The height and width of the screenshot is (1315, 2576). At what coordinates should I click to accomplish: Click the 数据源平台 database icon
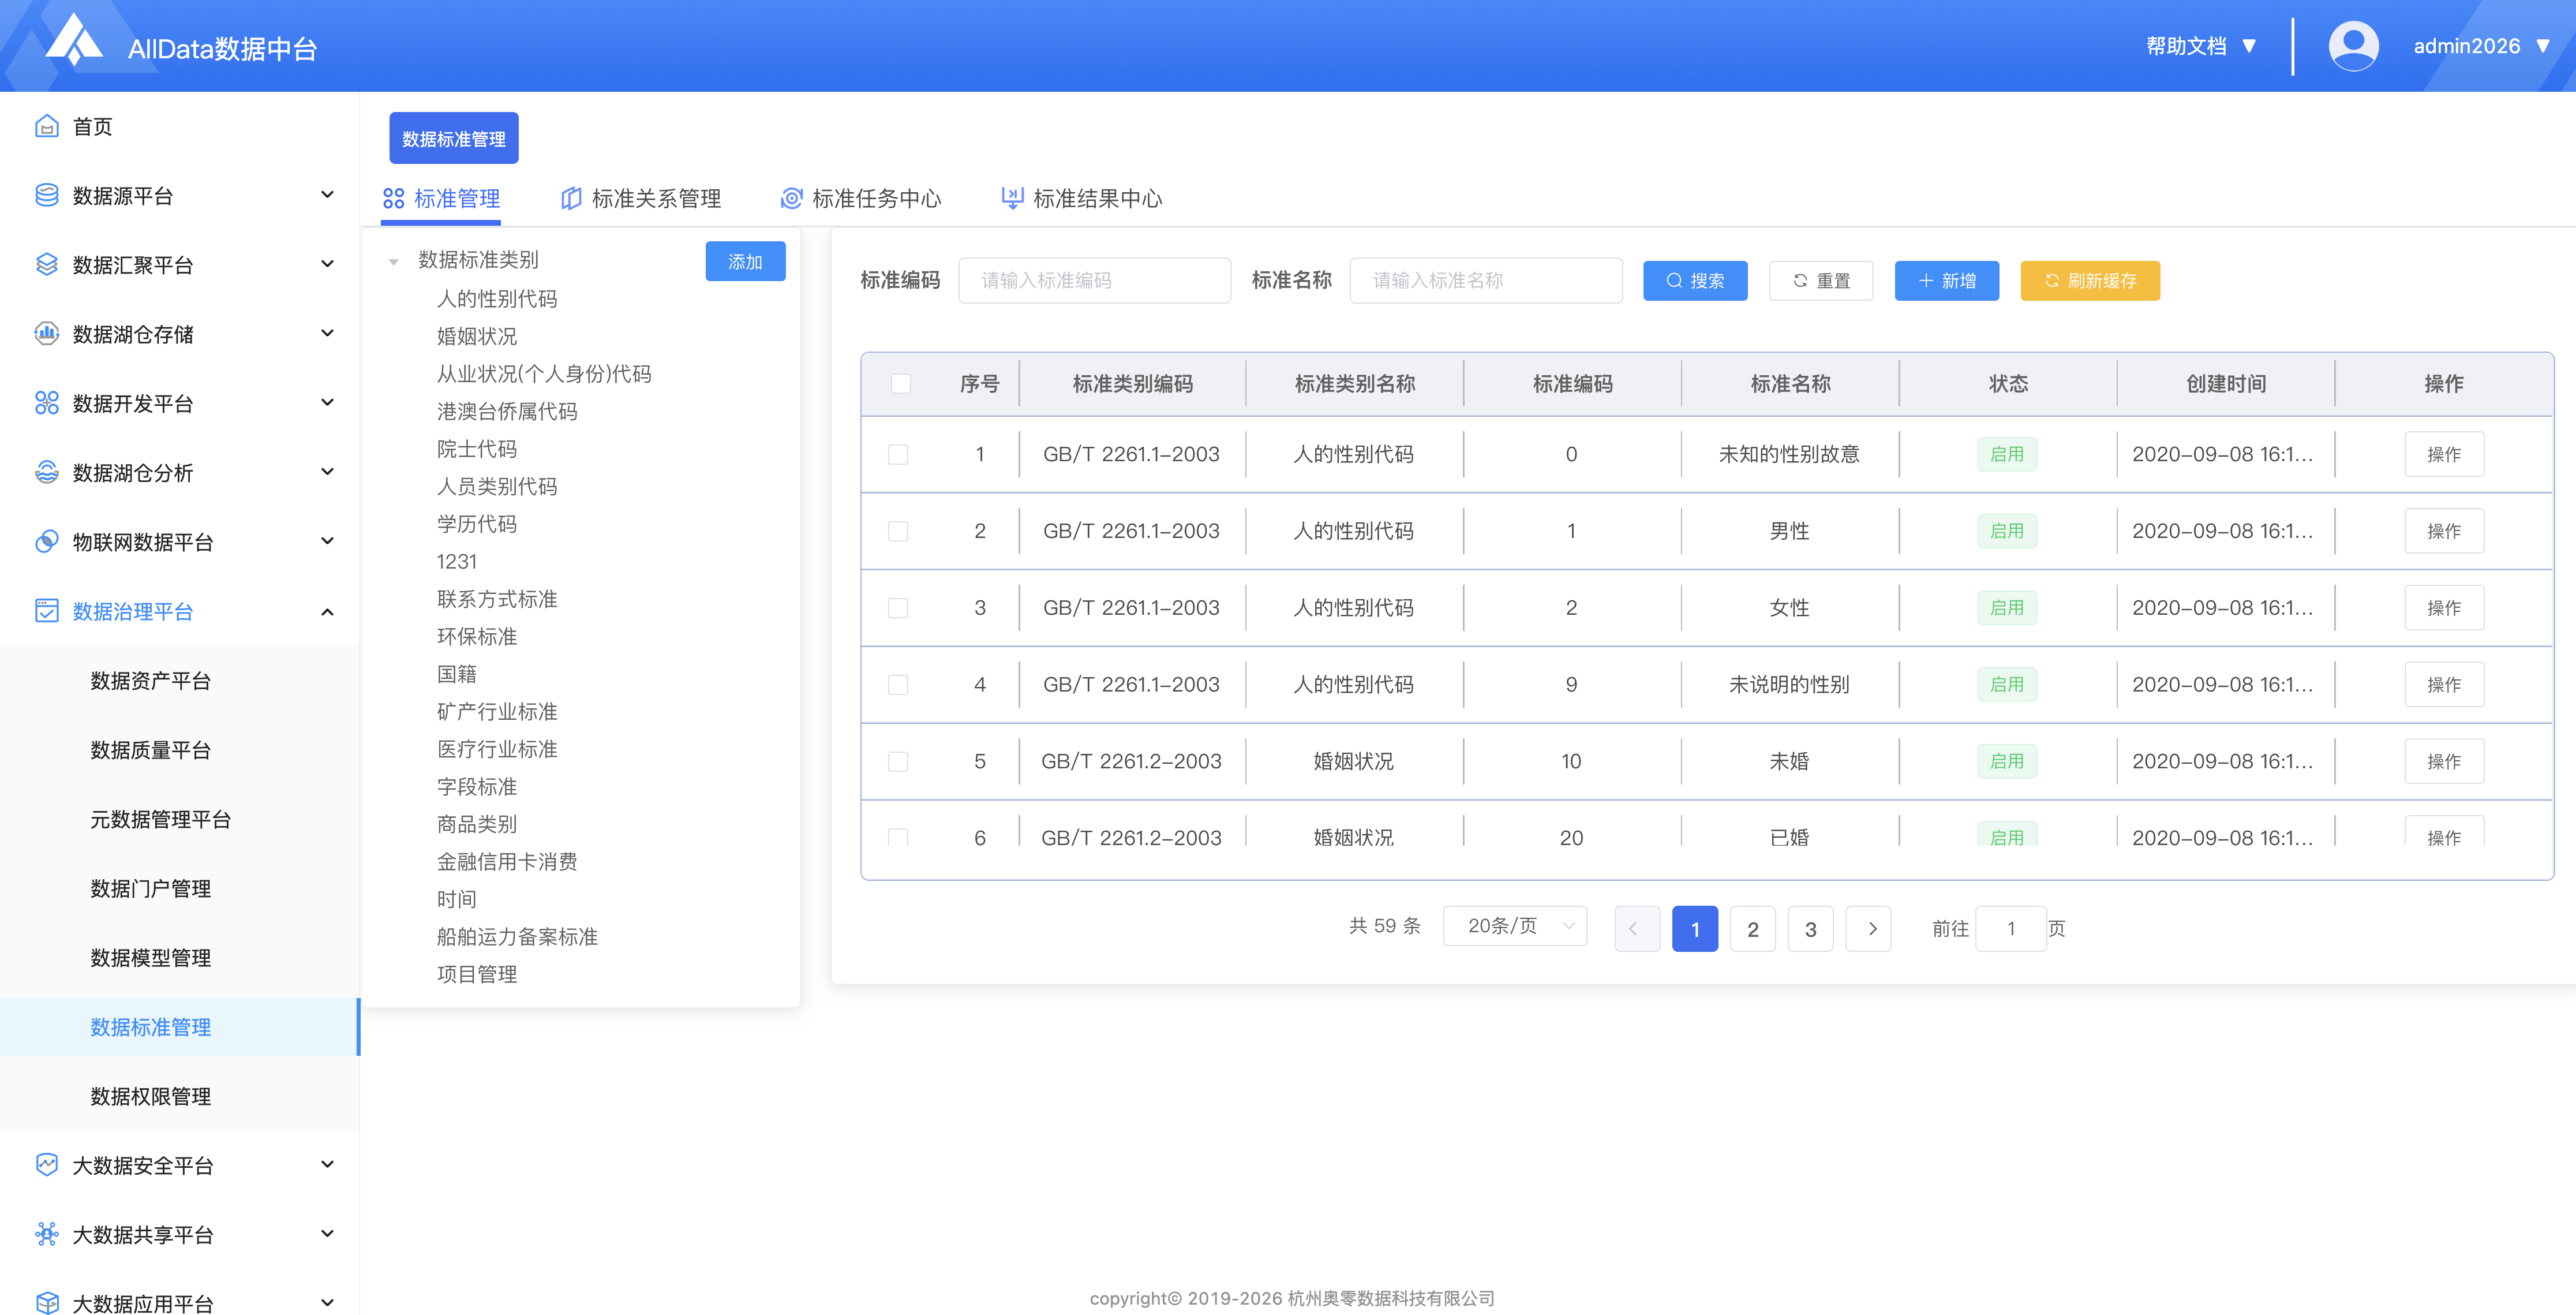(46, 195)
